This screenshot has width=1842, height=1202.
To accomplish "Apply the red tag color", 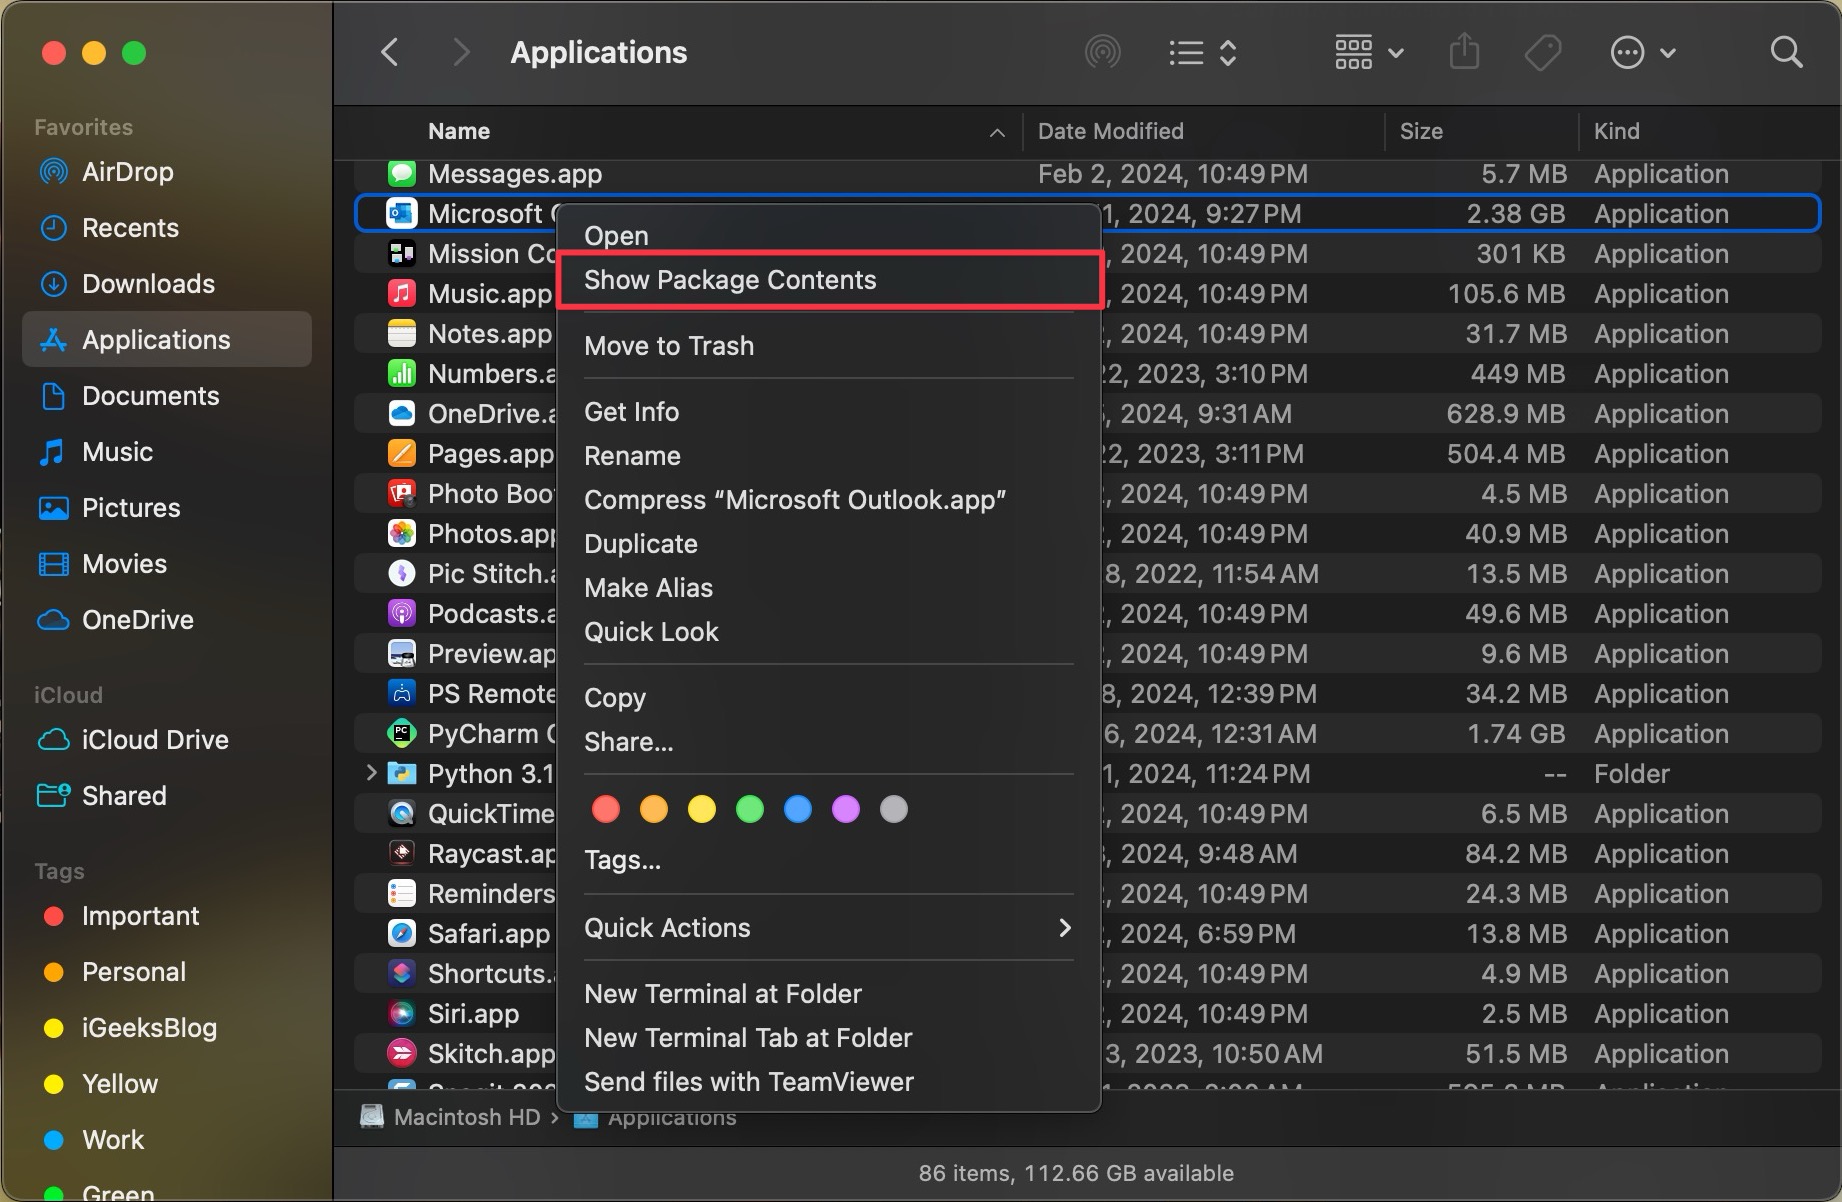I will click(x=606, y=809).
